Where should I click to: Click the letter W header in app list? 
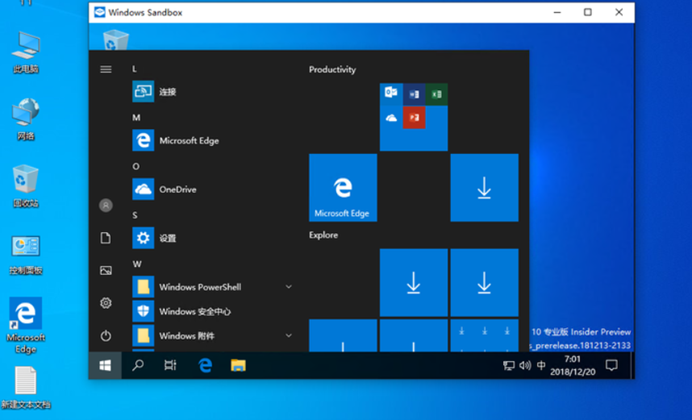click(137, 264)
